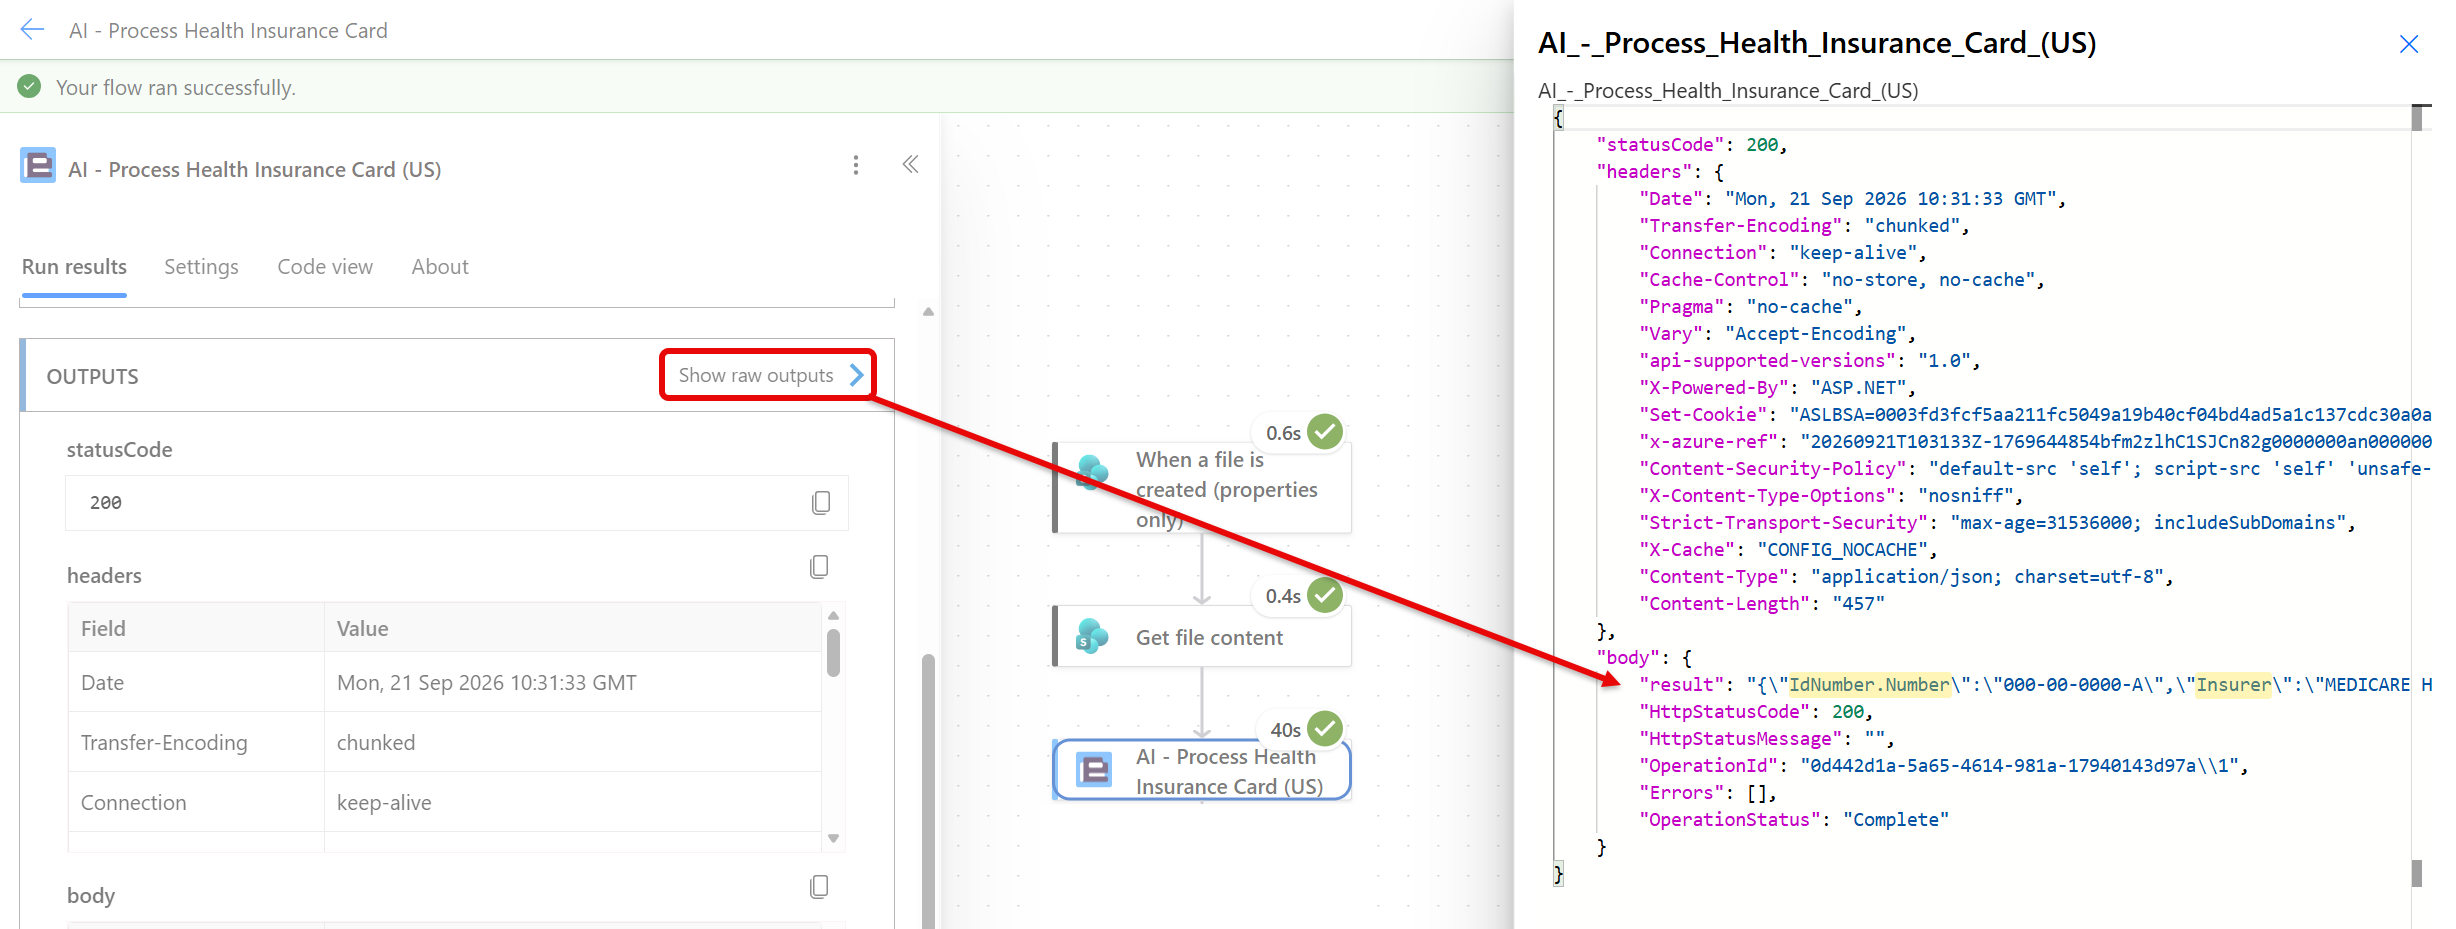The image size is (2456, 929).
Task: Open the Code view tab
Action: (x=325, y=267)
